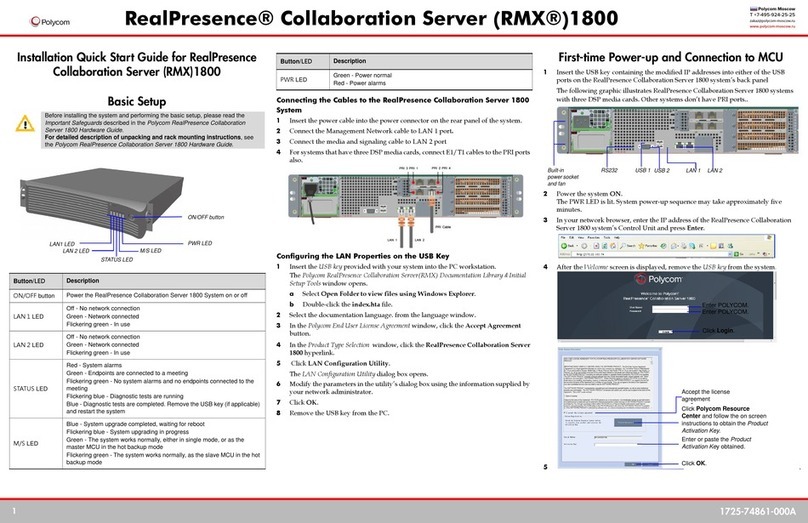The height and width of the screenshot is (523, 808).
Task: Click the Login button on the dark login screen
Action: (666, 331)
